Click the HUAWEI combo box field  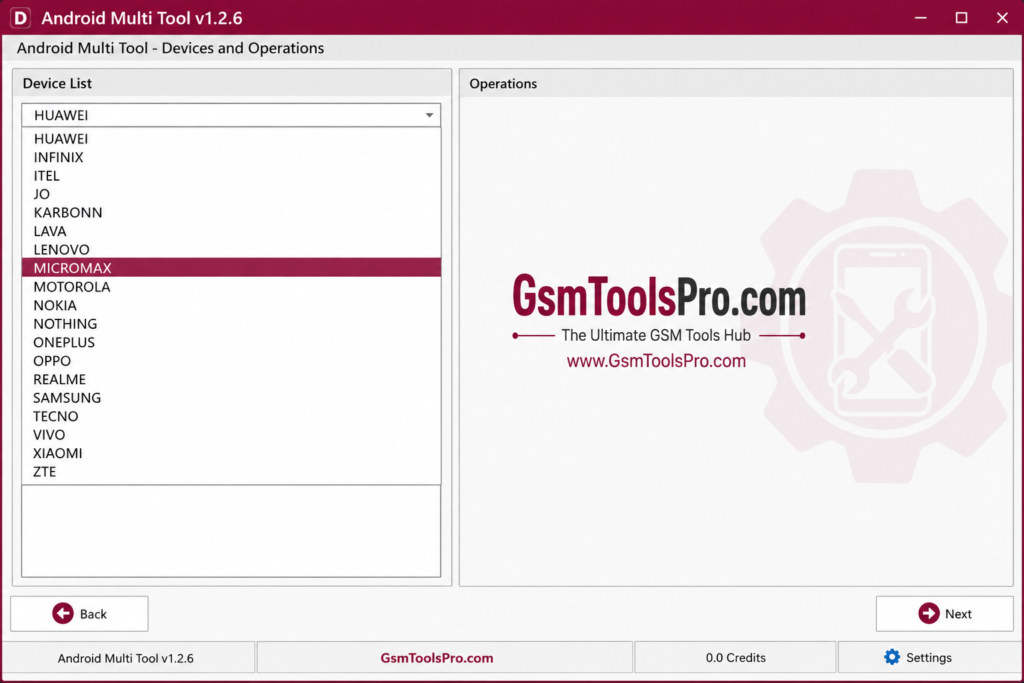click(x=231, y=115)
